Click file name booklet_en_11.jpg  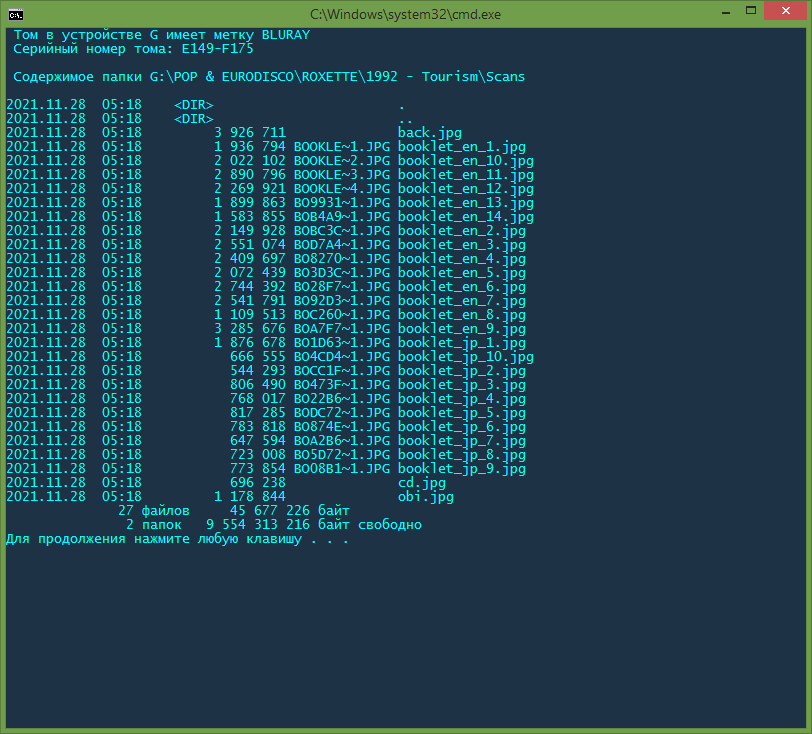[x=466, y=175]
